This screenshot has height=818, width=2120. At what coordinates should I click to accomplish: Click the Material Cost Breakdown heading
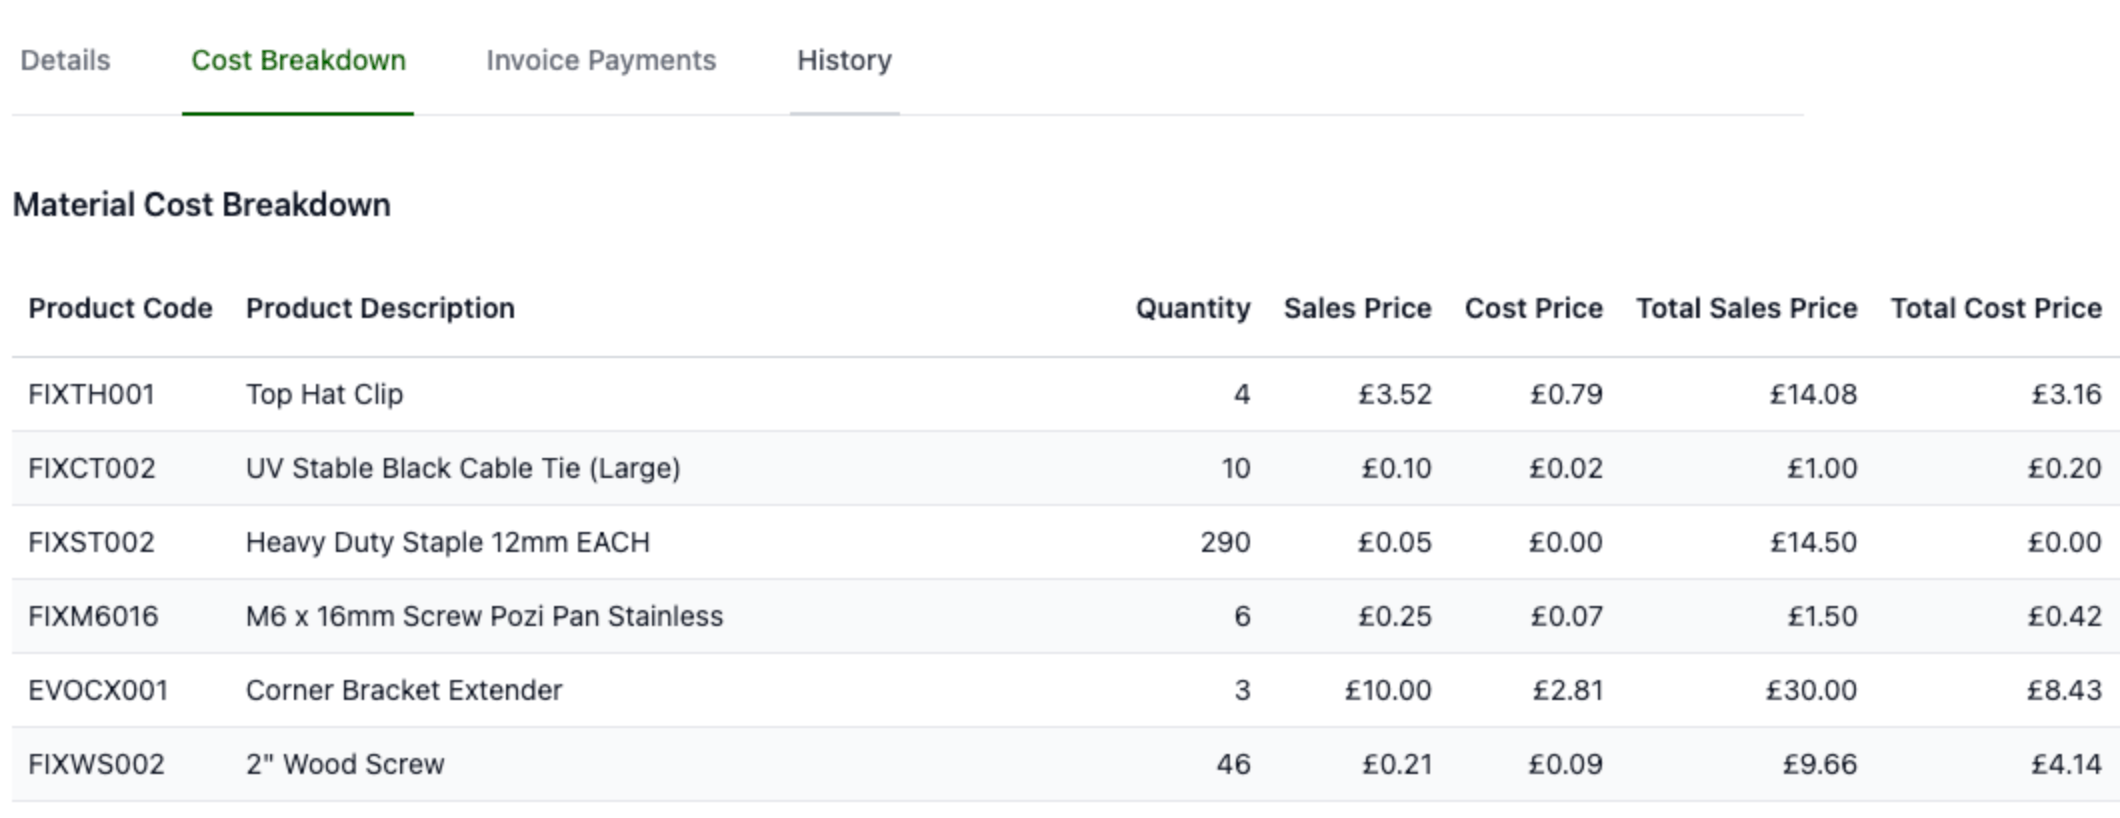click(201, 204)
